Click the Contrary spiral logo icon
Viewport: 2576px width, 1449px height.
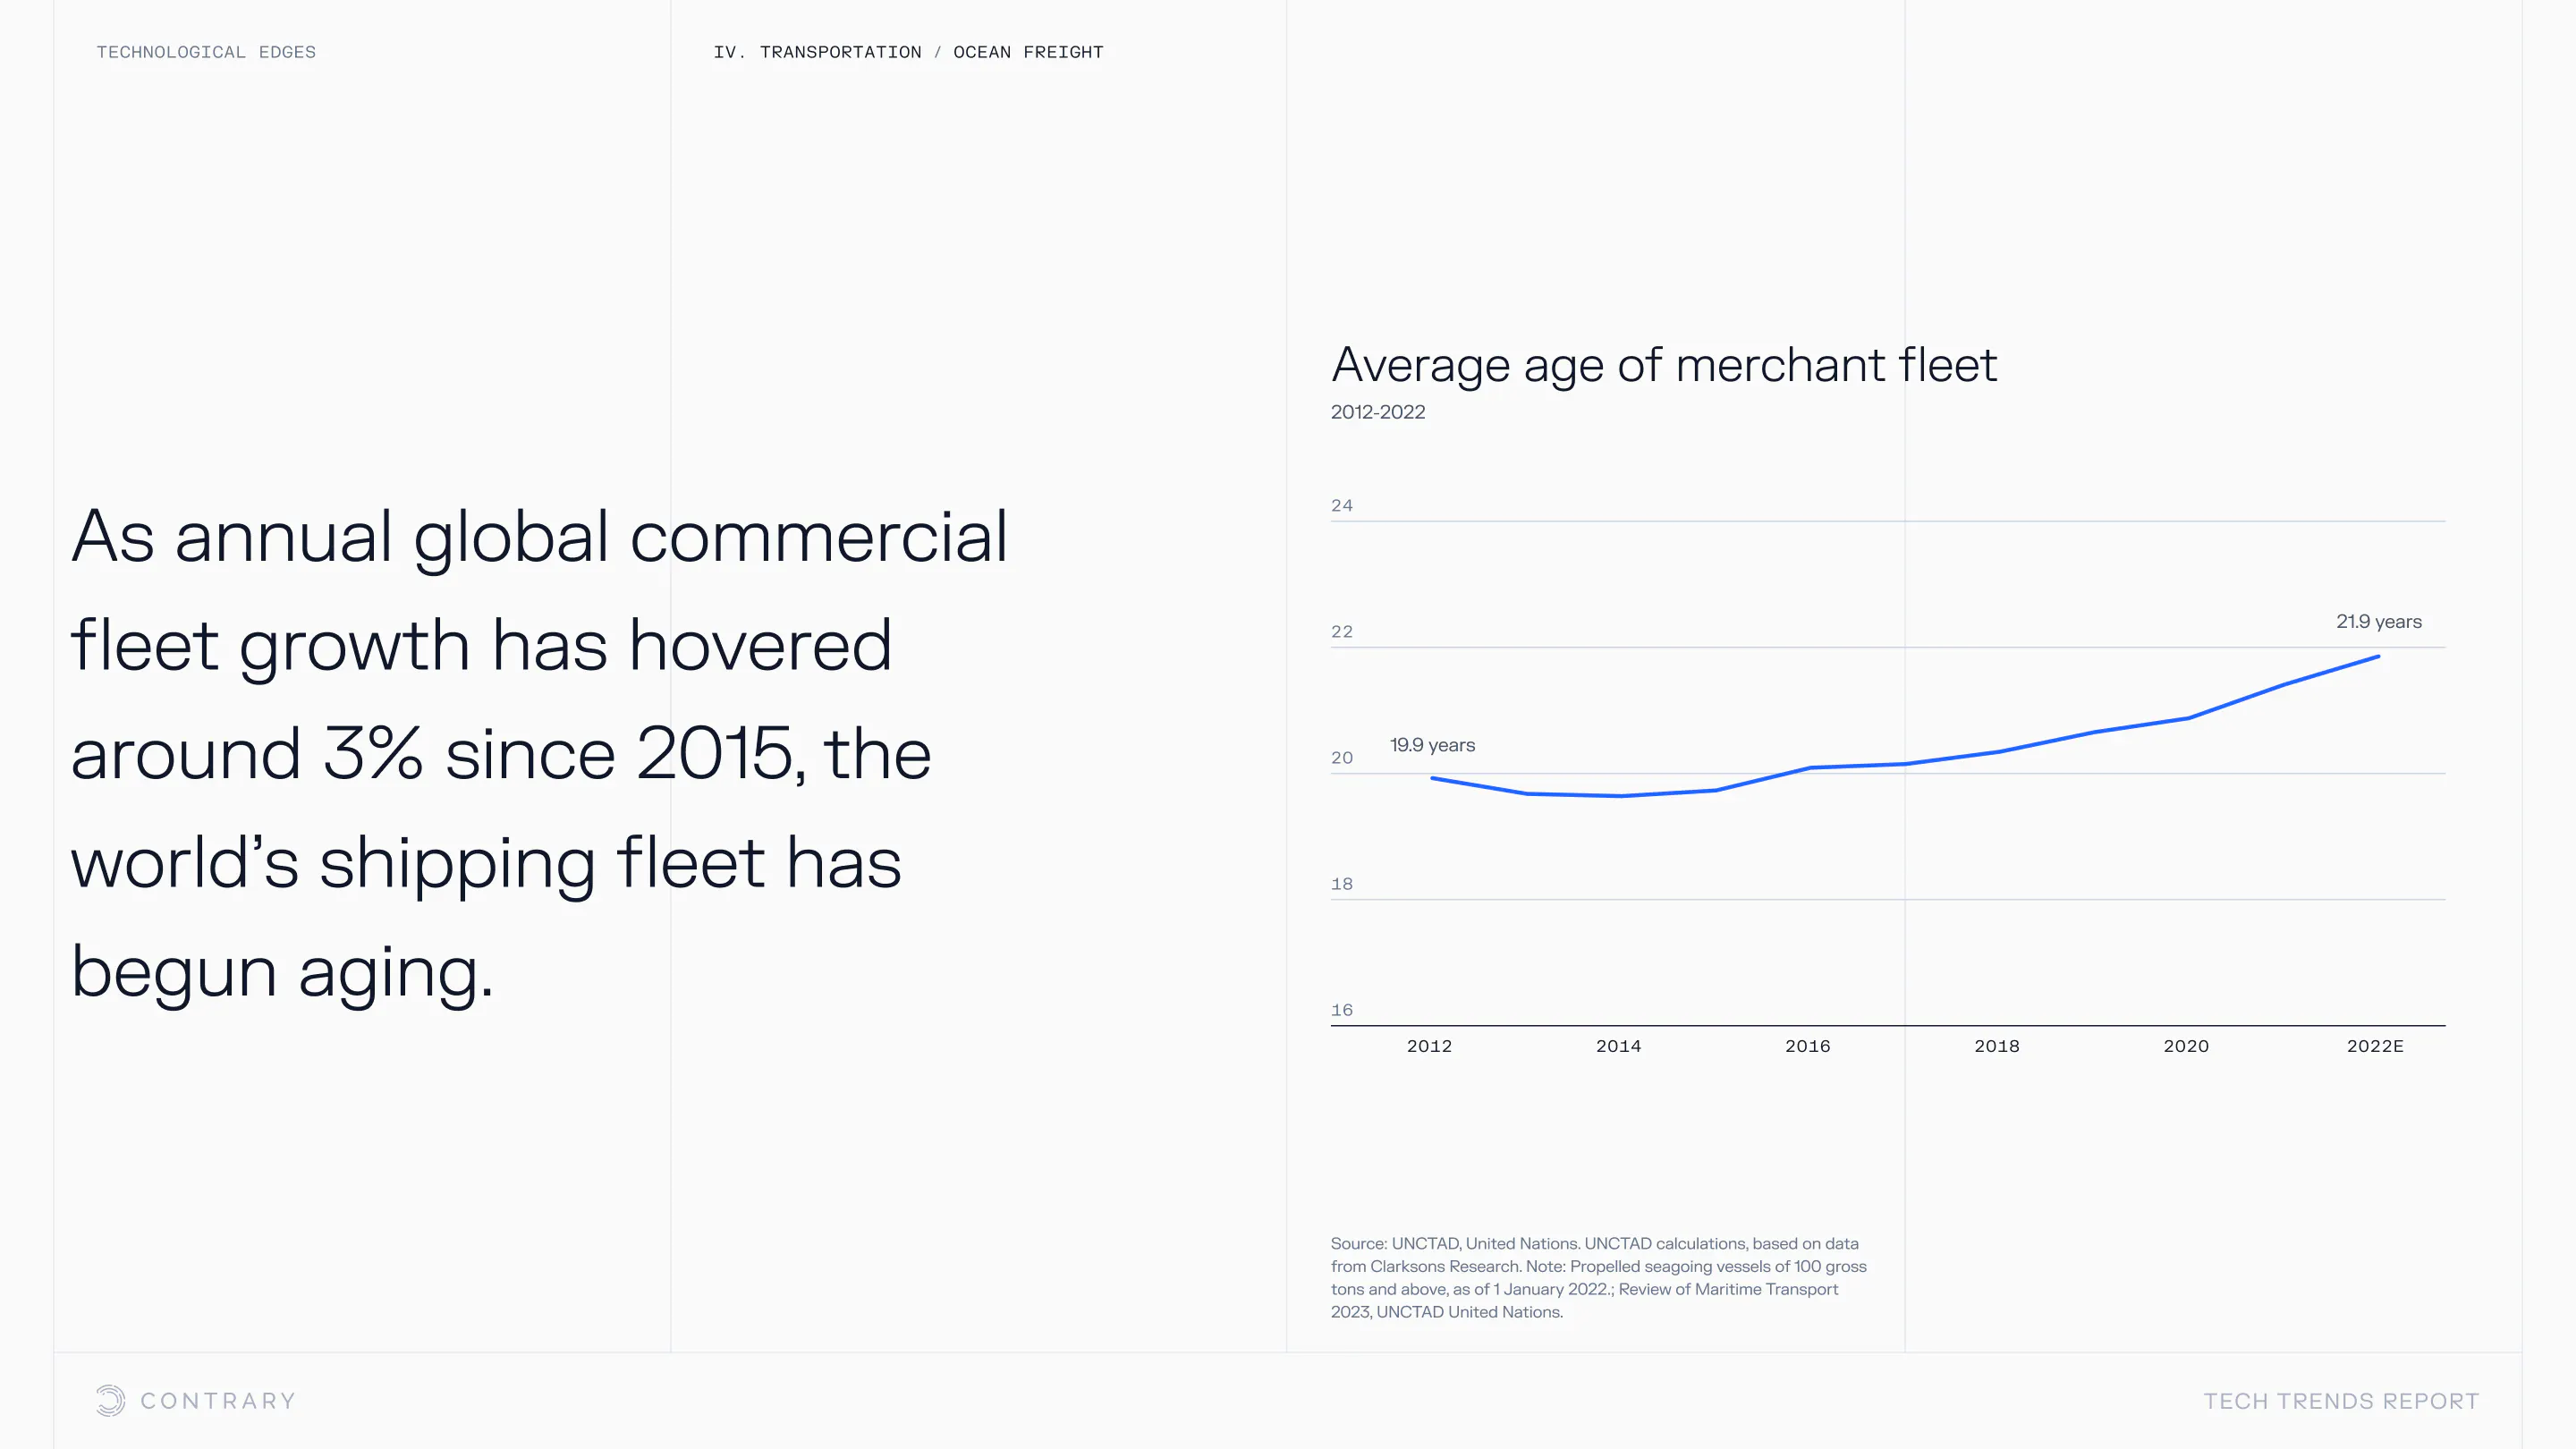coord(110,1400)
